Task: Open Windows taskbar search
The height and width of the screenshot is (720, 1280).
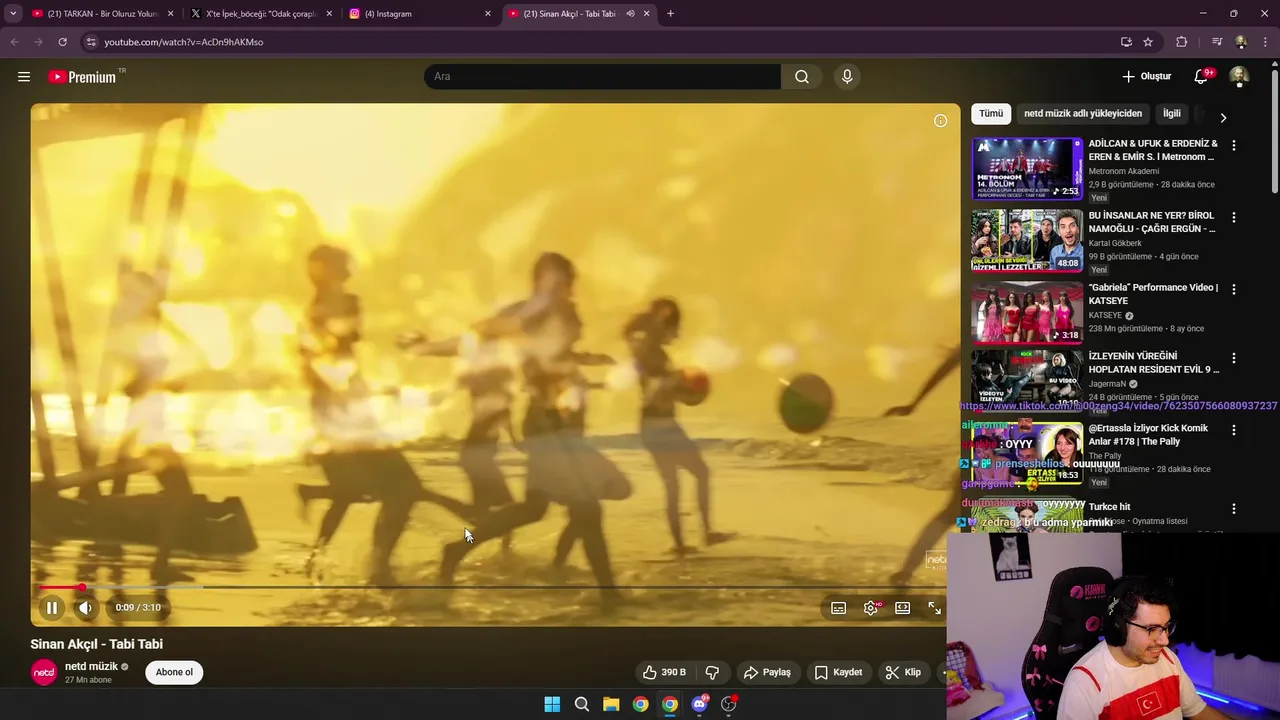Action: 582,704
